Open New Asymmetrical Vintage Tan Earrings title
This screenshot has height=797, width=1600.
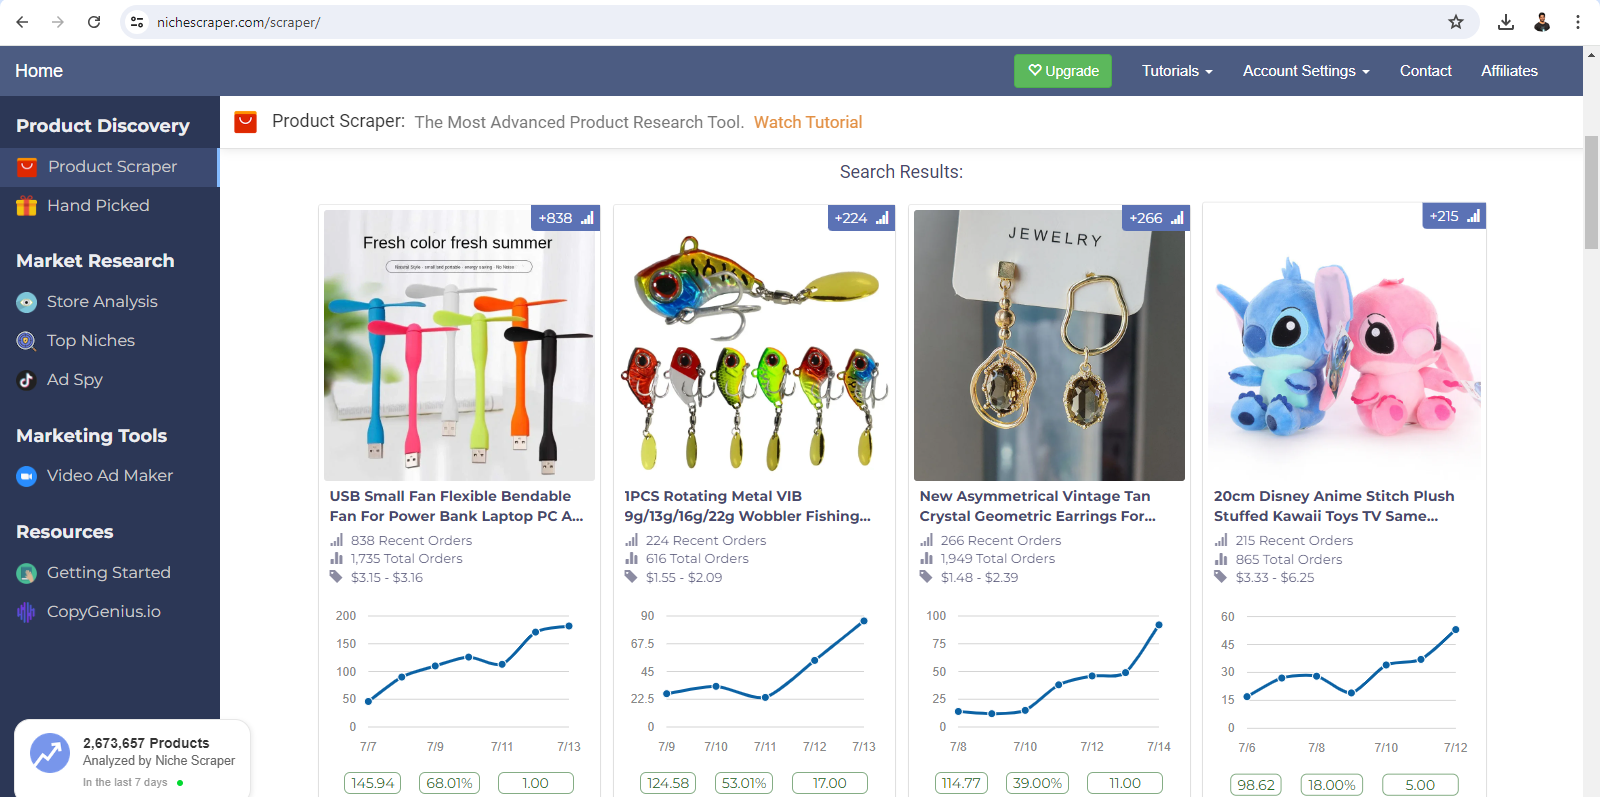coord(1038,506)
